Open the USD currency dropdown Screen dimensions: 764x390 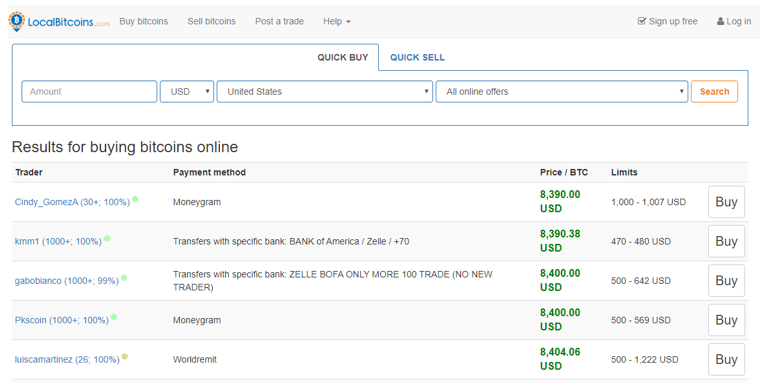tap(187, 92)
